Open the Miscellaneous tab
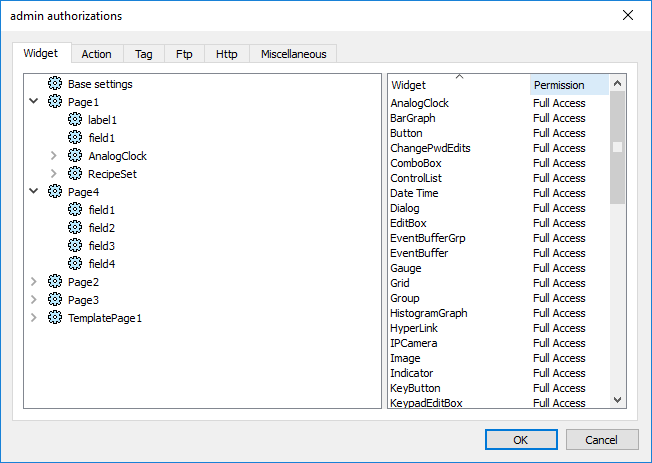The image size is (652, 463). click(x=293, y=54)
